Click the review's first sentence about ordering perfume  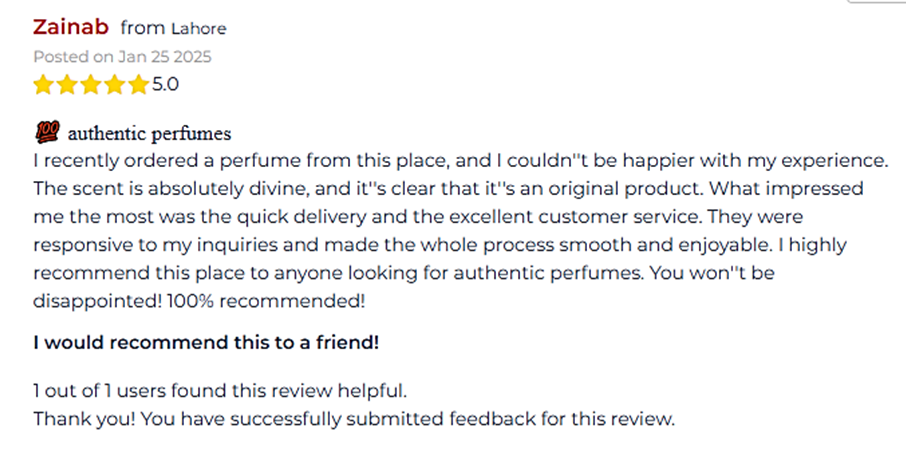pos(460,161)
